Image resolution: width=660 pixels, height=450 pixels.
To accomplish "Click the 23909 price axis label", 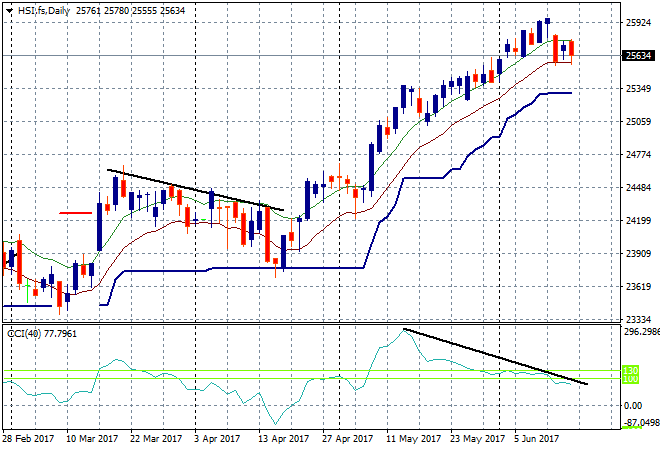I will tap(639, 253).
